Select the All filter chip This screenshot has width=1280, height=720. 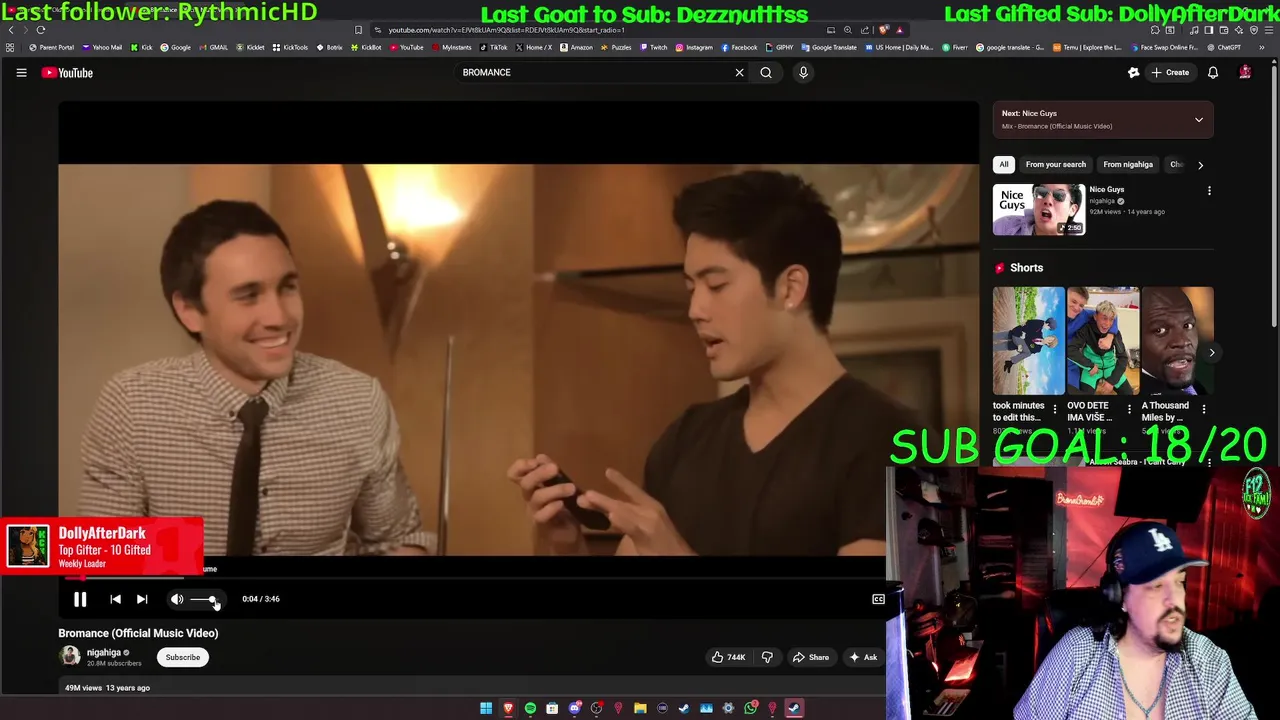tap(1004, 164)
